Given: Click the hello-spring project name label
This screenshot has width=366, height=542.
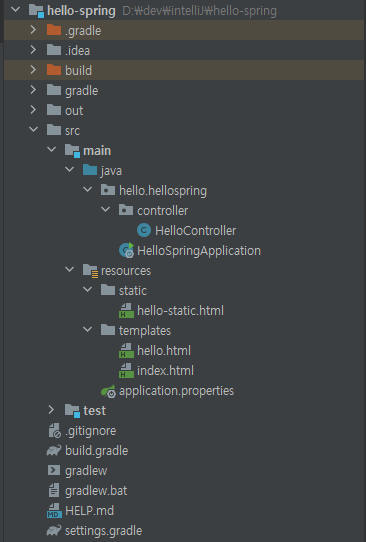Looking at the screenshot, I should tap(81, 11).
